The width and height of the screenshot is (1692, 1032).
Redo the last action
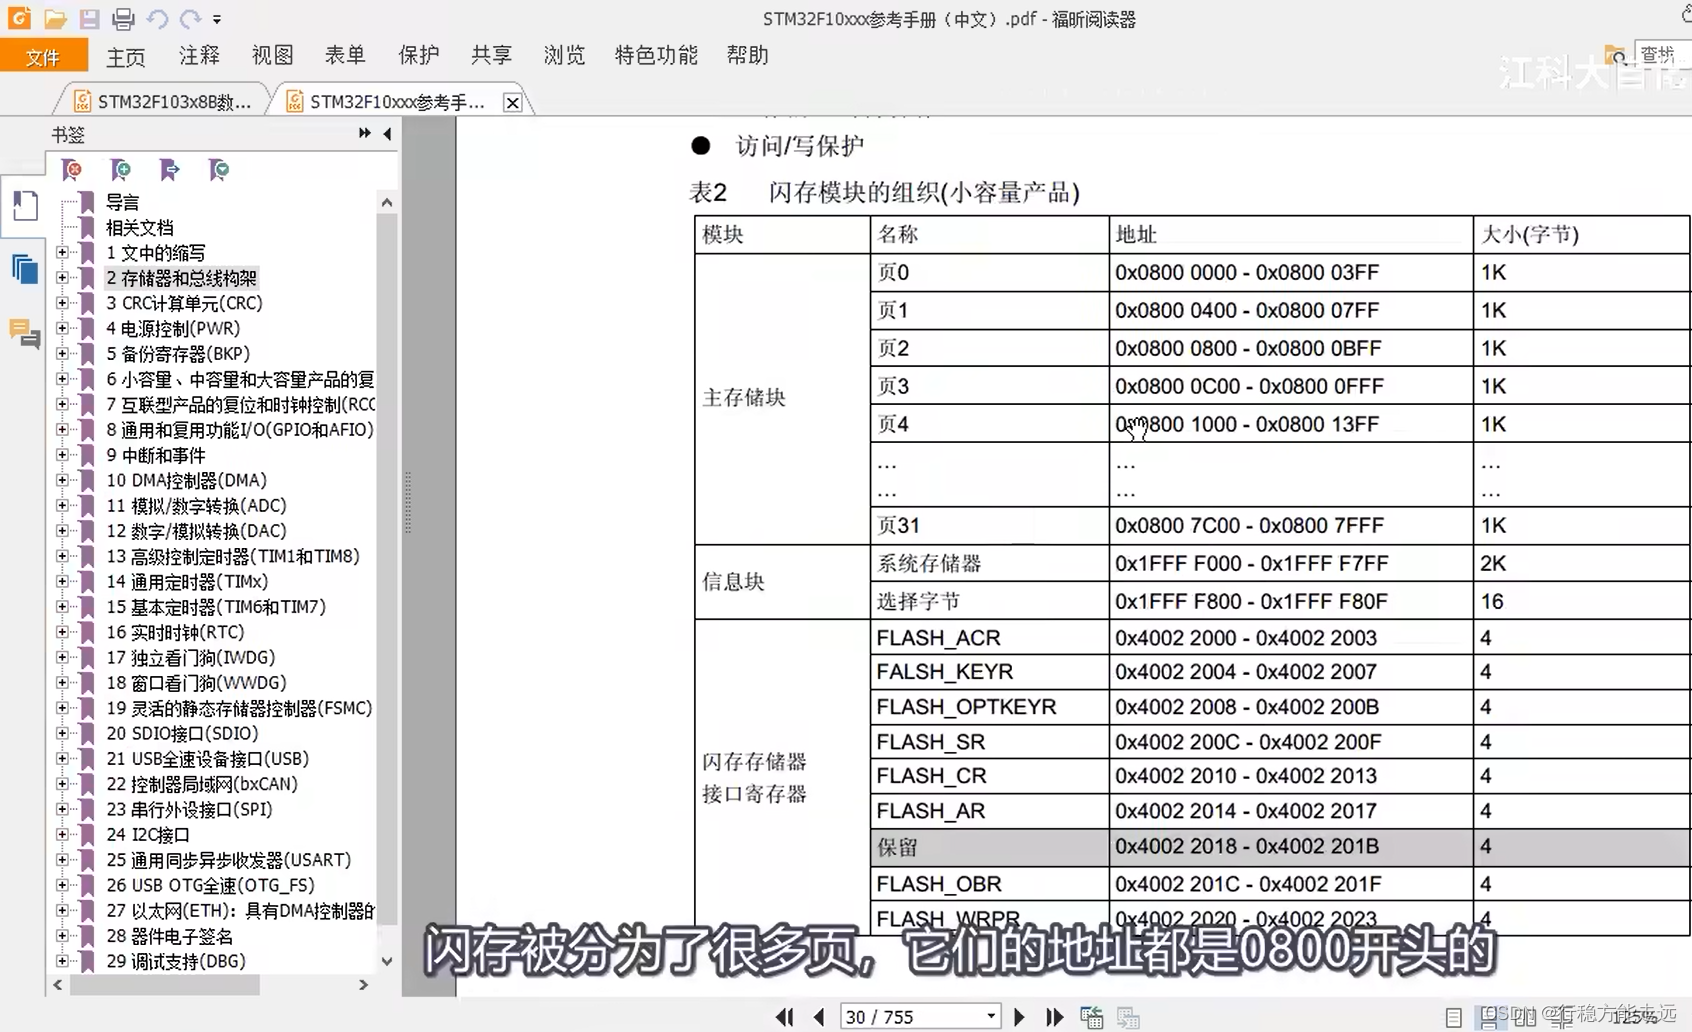point(190,18)
